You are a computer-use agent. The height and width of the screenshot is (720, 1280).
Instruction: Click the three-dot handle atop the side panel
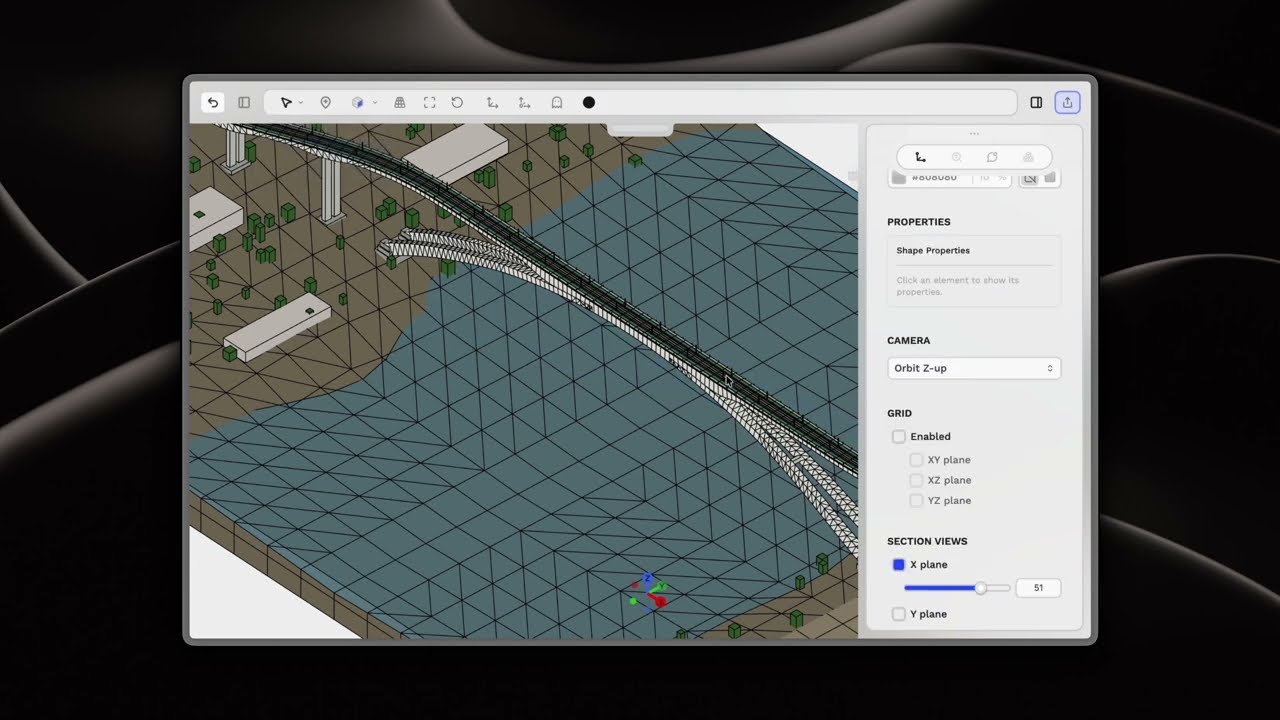pyautogui.click(x=974, y=134)
